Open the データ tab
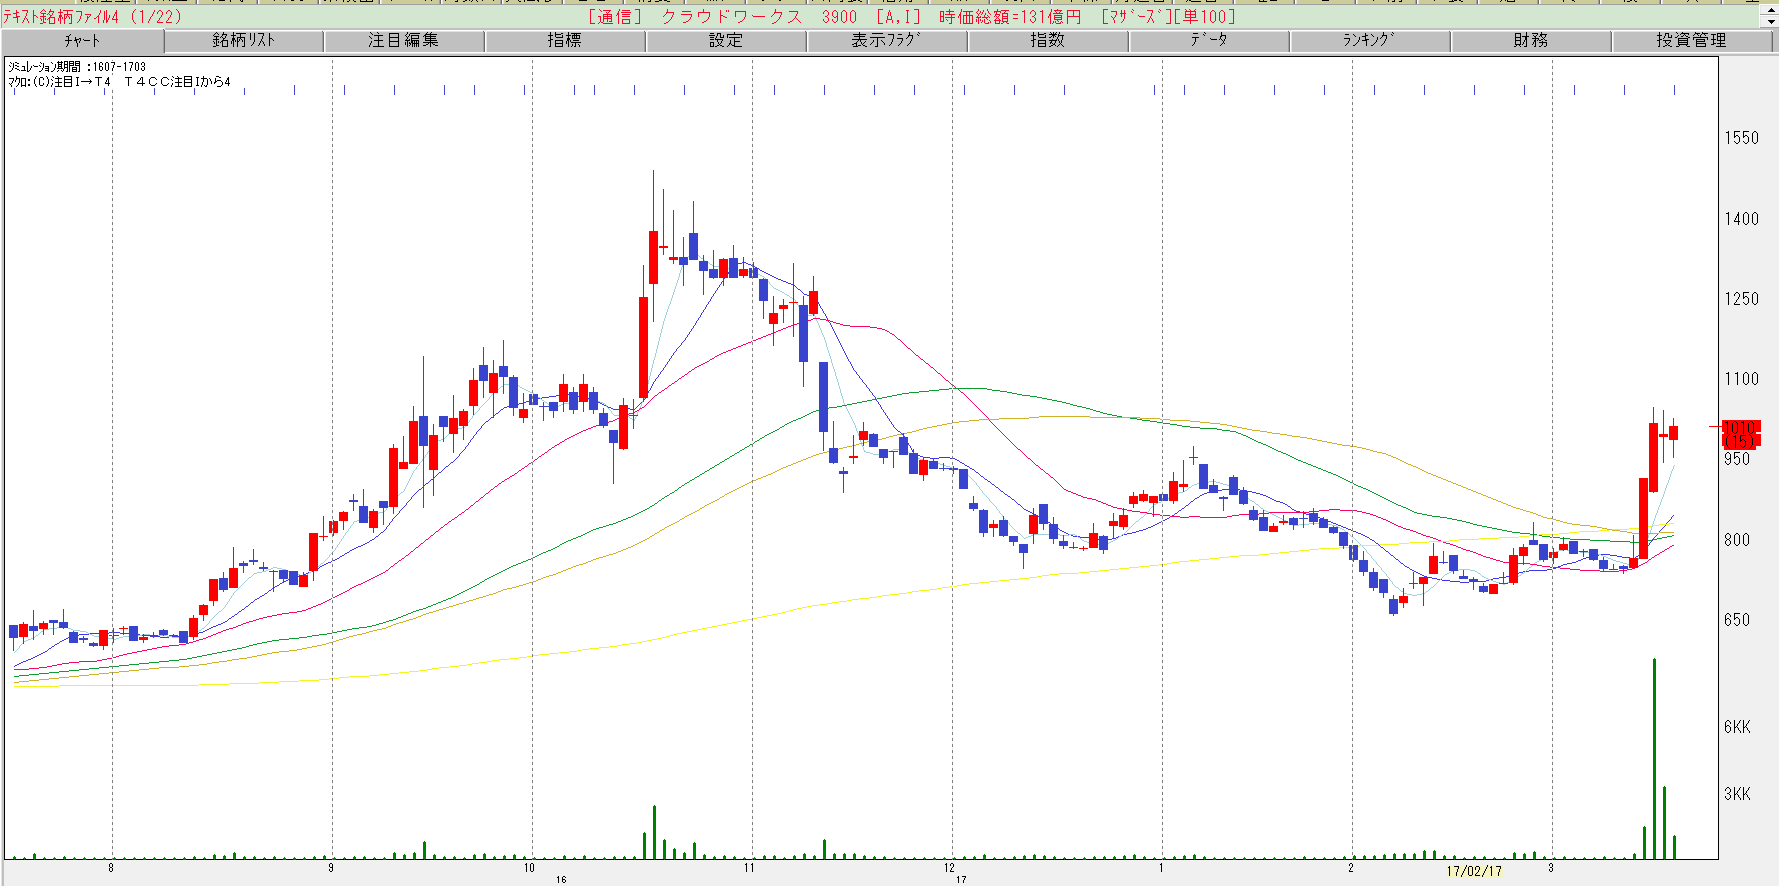 1208,41
